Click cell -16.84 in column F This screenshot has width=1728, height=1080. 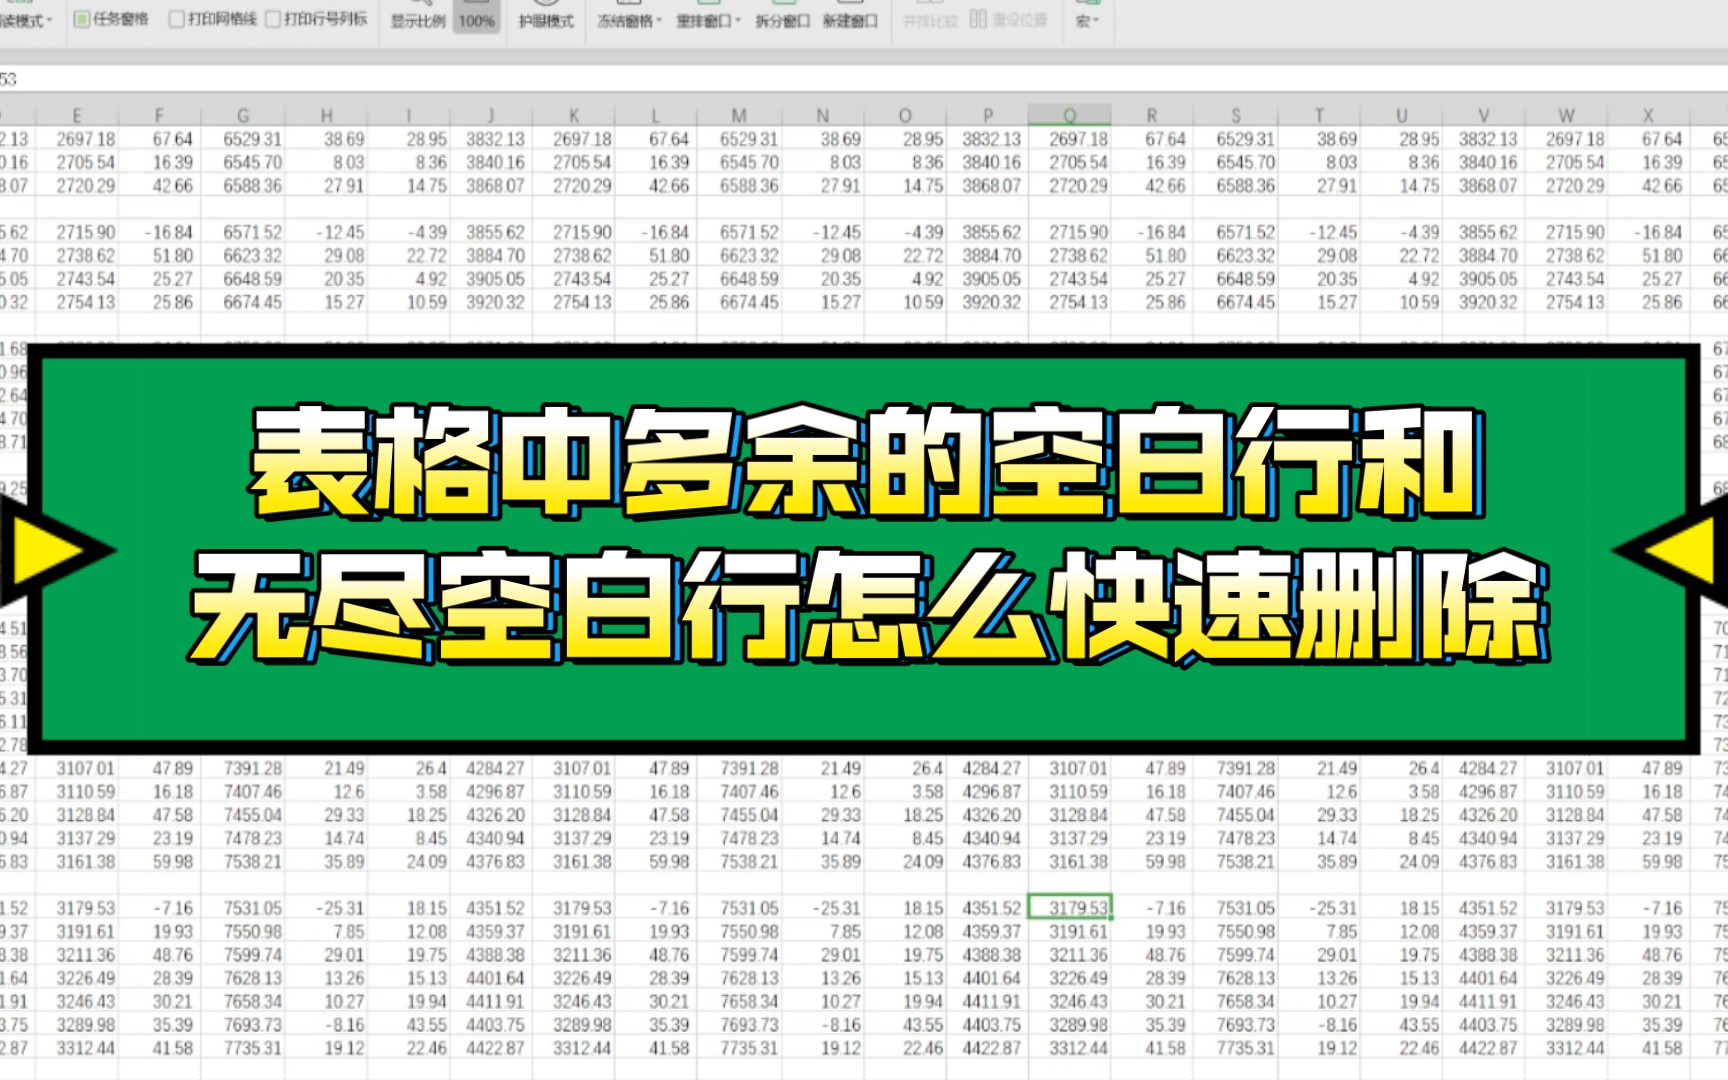pyautogui.click(x=159, y=232)
